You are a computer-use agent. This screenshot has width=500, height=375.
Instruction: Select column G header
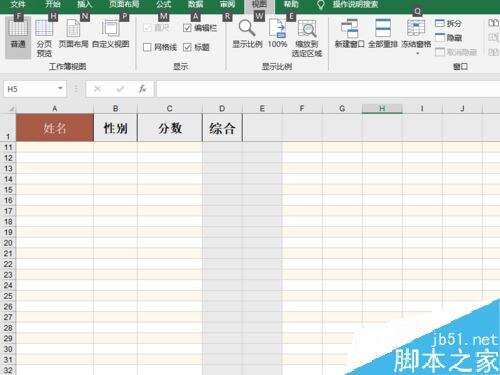(342, 109)
